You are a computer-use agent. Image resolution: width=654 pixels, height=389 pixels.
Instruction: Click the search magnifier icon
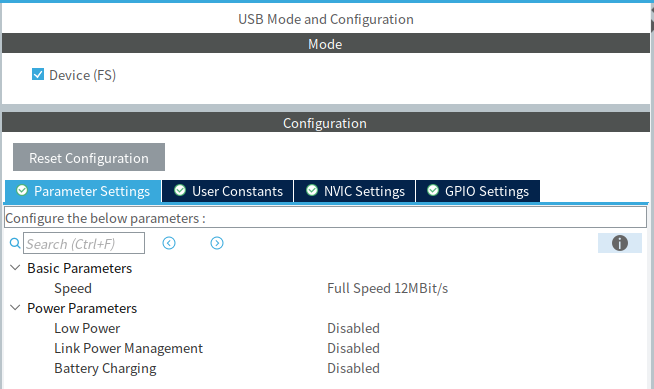15,243
